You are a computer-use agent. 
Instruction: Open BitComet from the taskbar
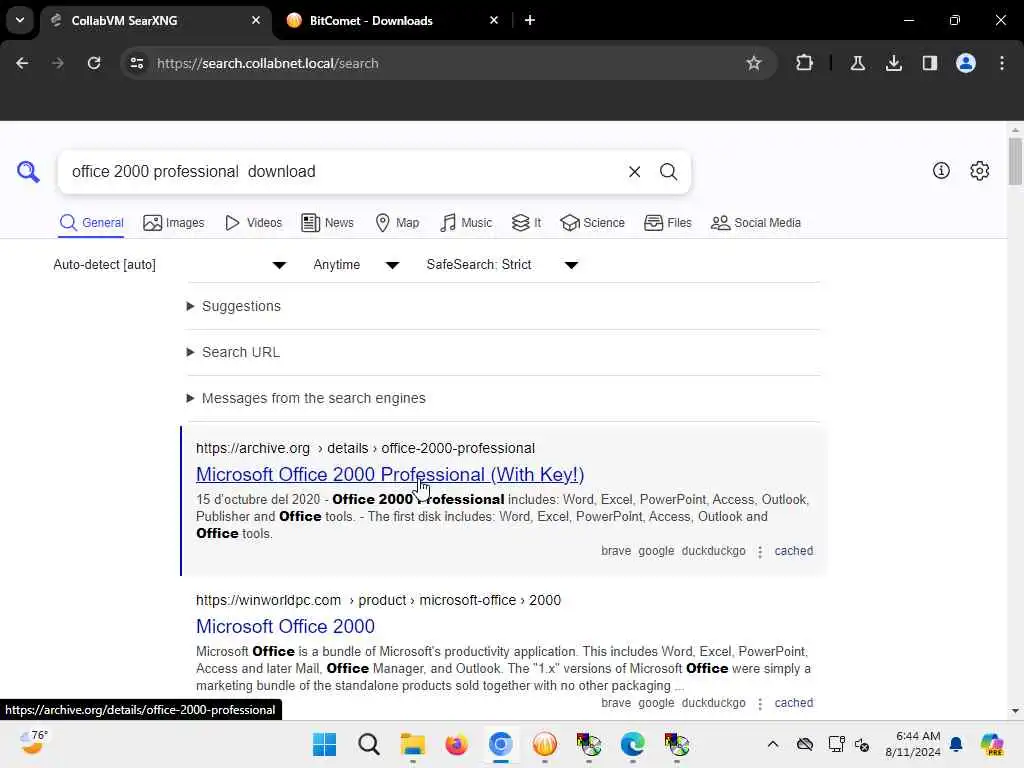545,744
